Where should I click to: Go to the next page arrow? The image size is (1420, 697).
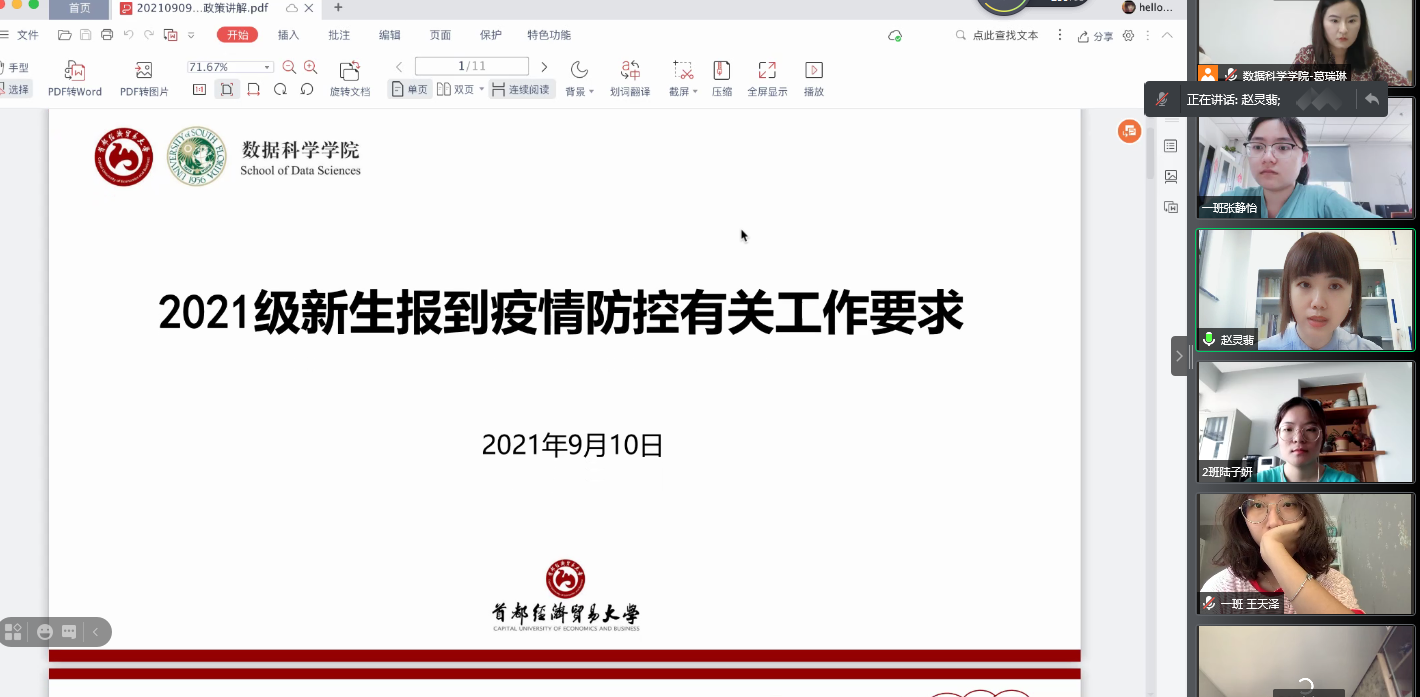[x=544, y=67]
